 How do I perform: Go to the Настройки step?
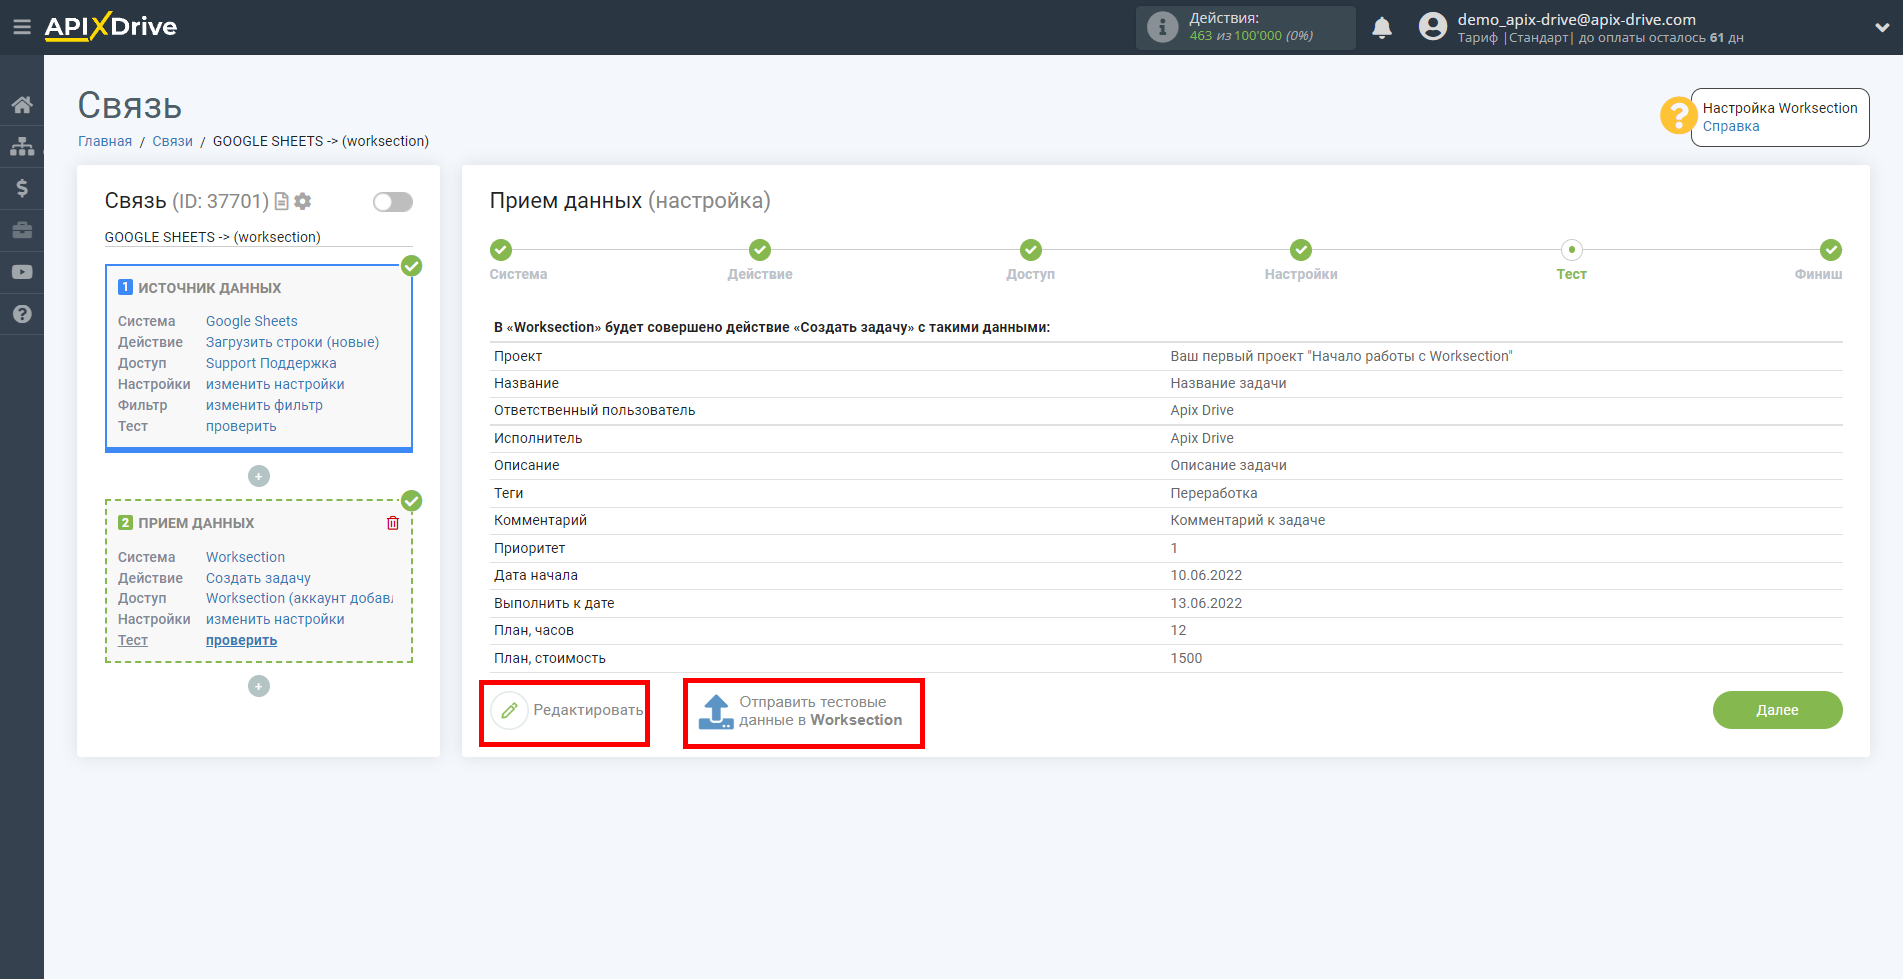pyautogui.click(x=1301, y=250)
